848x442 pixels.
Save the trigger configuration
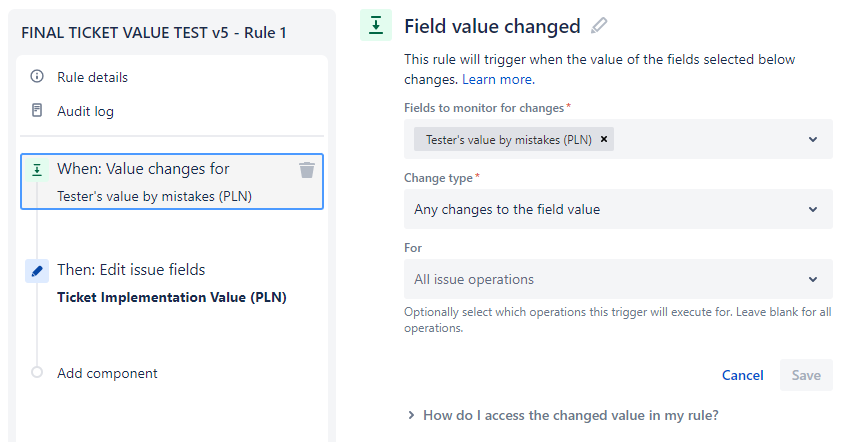[x=806, y=375]
